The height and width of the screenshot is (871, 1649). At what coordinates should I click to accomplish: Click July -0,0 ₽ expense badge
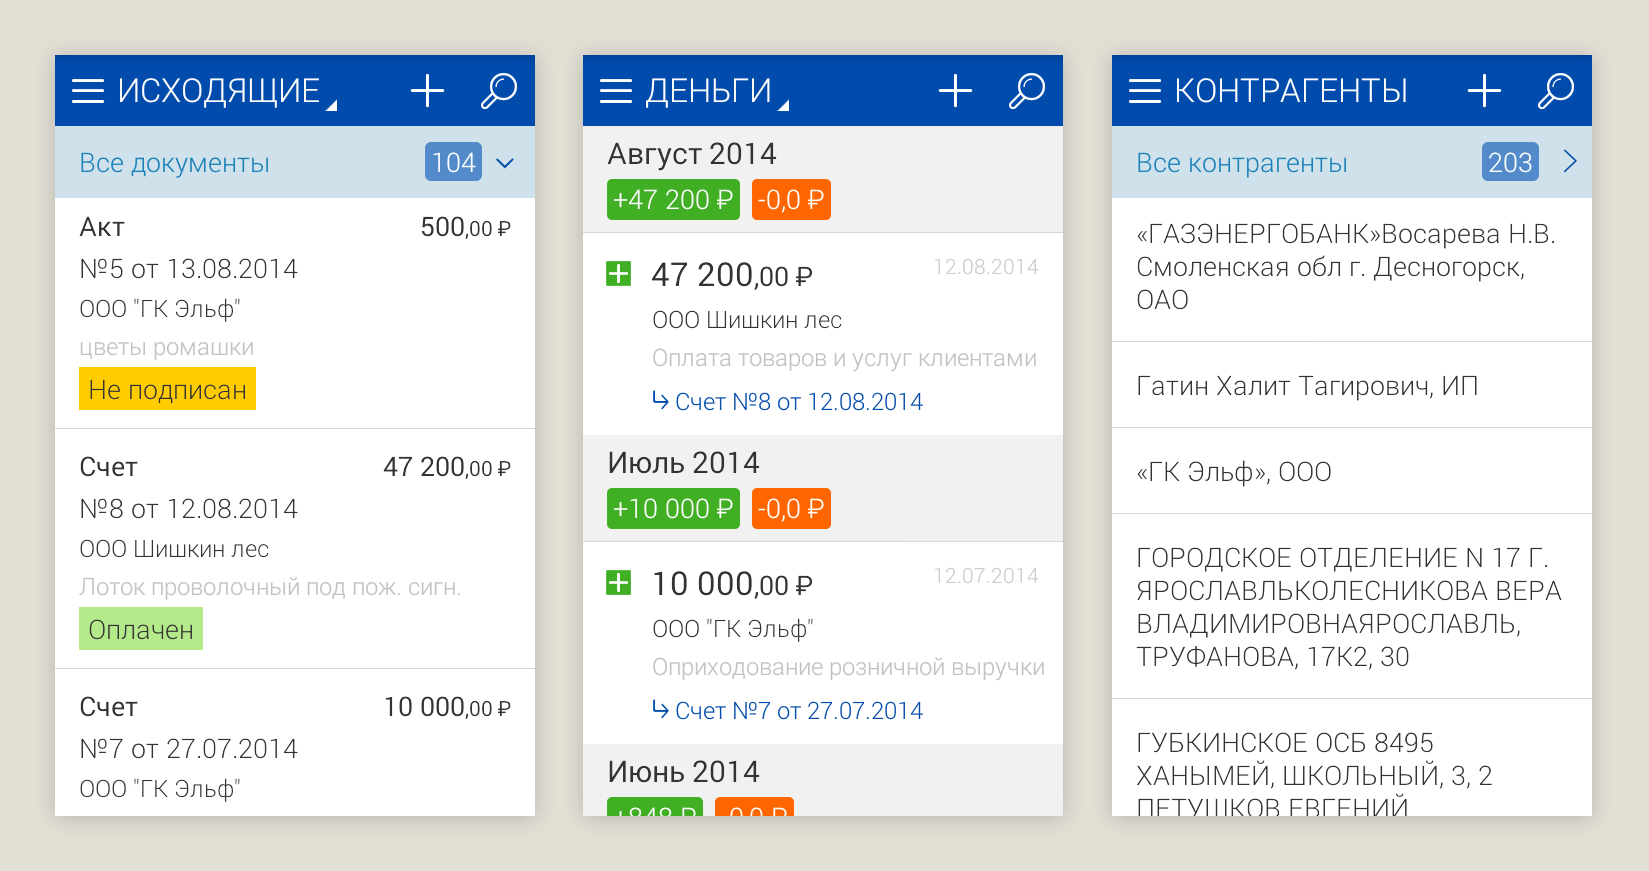point(791,509)
